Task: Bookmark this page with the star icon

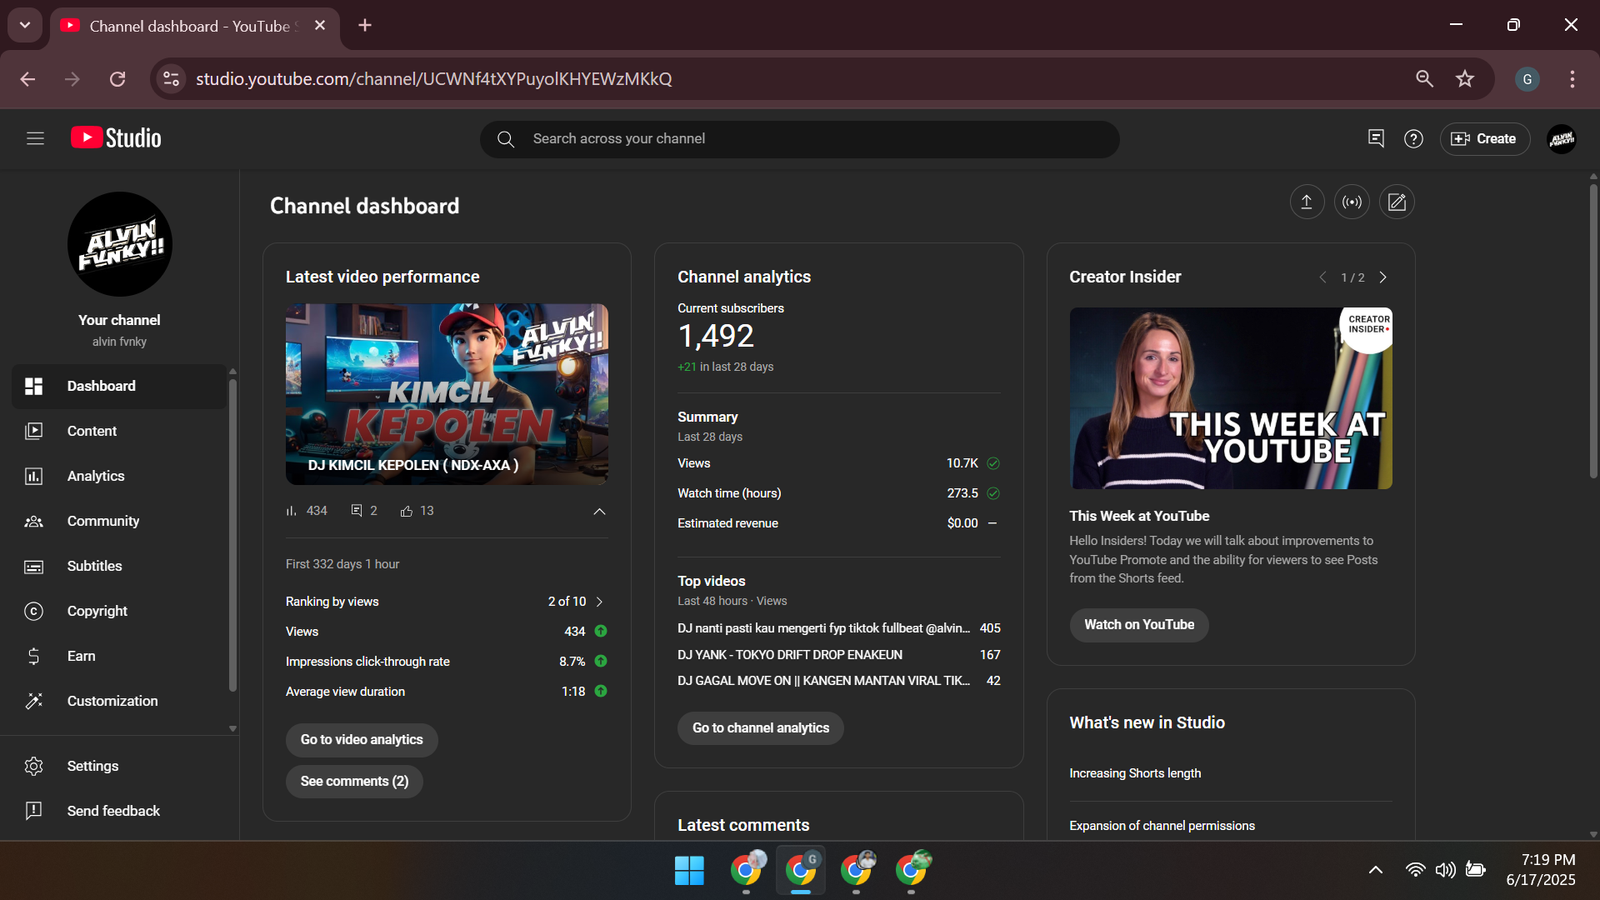Action: tap(1465, 79)
